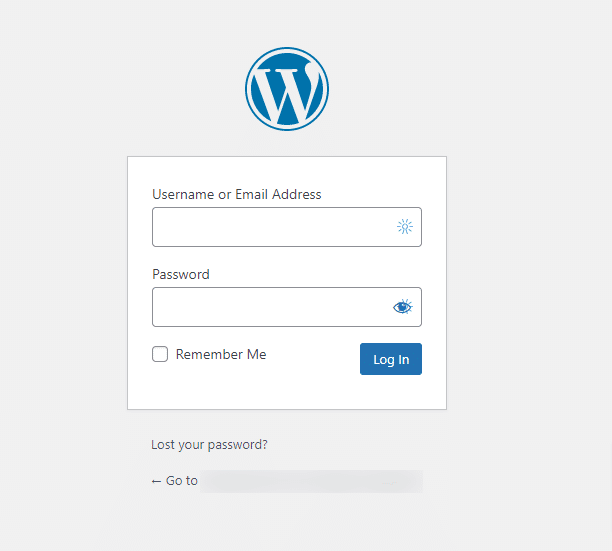Screen dimensions: 612x551
Task: Click the "Remember Me" label text
Action: point(221,354)
